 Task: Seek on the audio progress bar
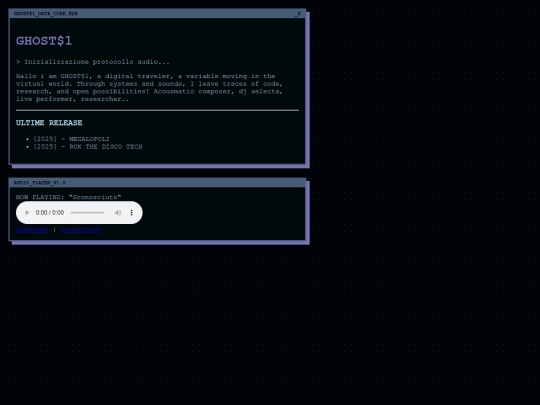click(87, 212)
